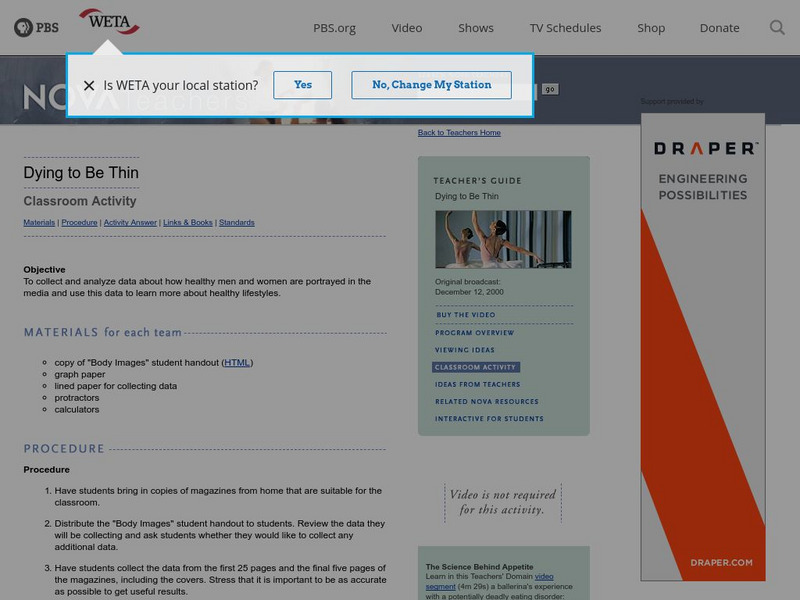Click the PBS logo icon

36,27
